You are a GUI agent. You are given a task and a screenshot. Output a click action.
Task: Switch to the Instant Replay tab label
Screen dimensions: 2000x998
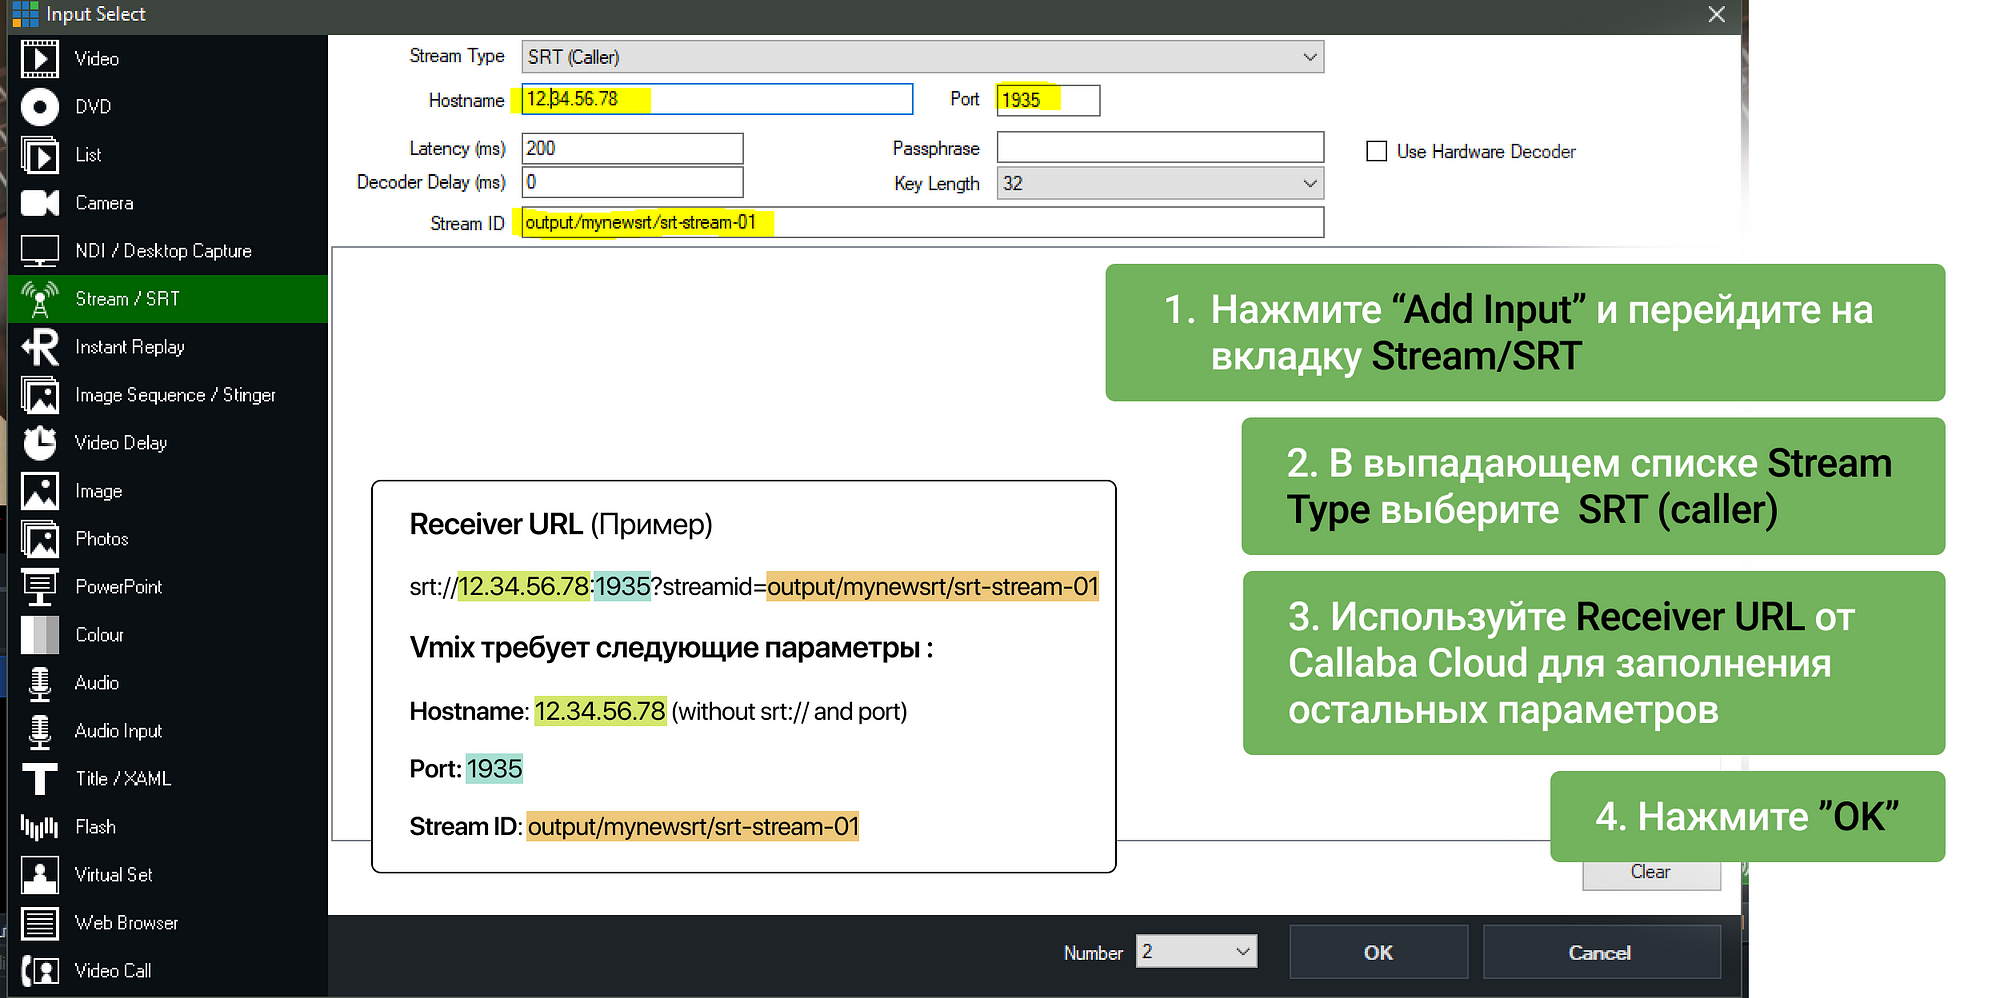[x=129, y=347]
